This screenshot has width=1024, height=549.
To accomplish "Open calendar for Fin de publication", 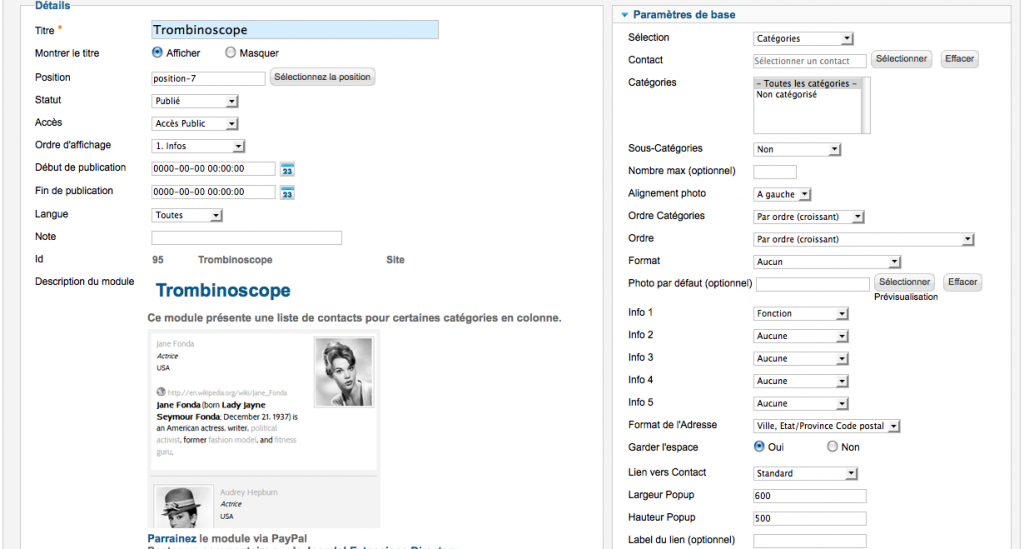I will tap(287, 192).
